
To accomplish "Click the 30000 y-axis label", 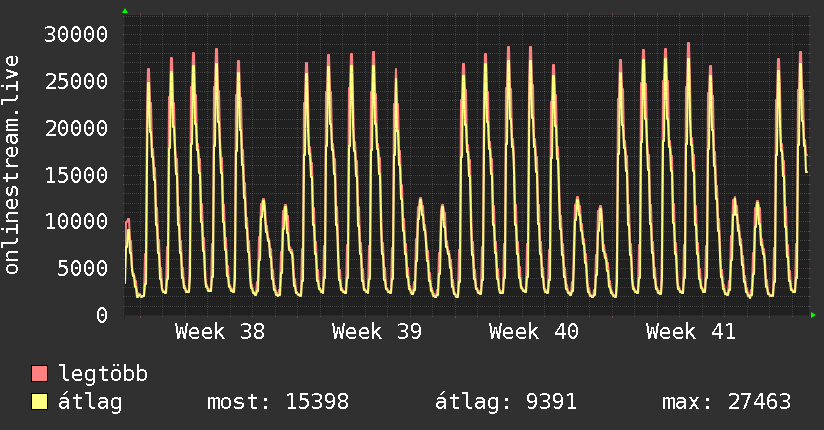I will 76,35.
